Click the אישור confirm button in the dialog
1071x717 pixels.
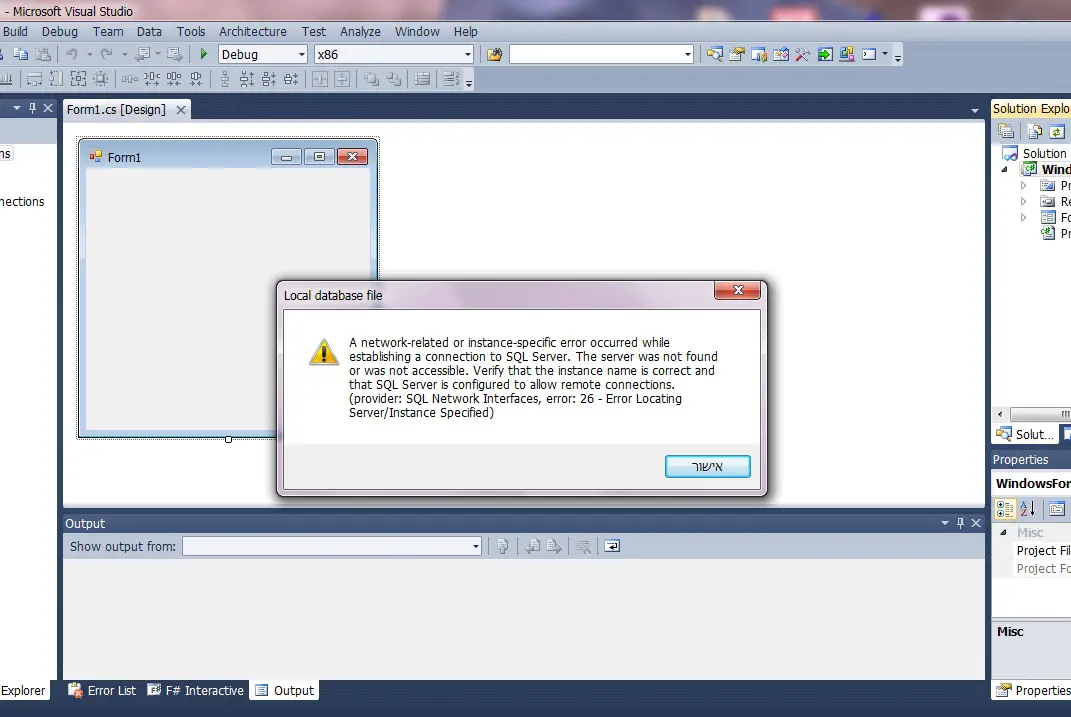(x=707, y=467)
